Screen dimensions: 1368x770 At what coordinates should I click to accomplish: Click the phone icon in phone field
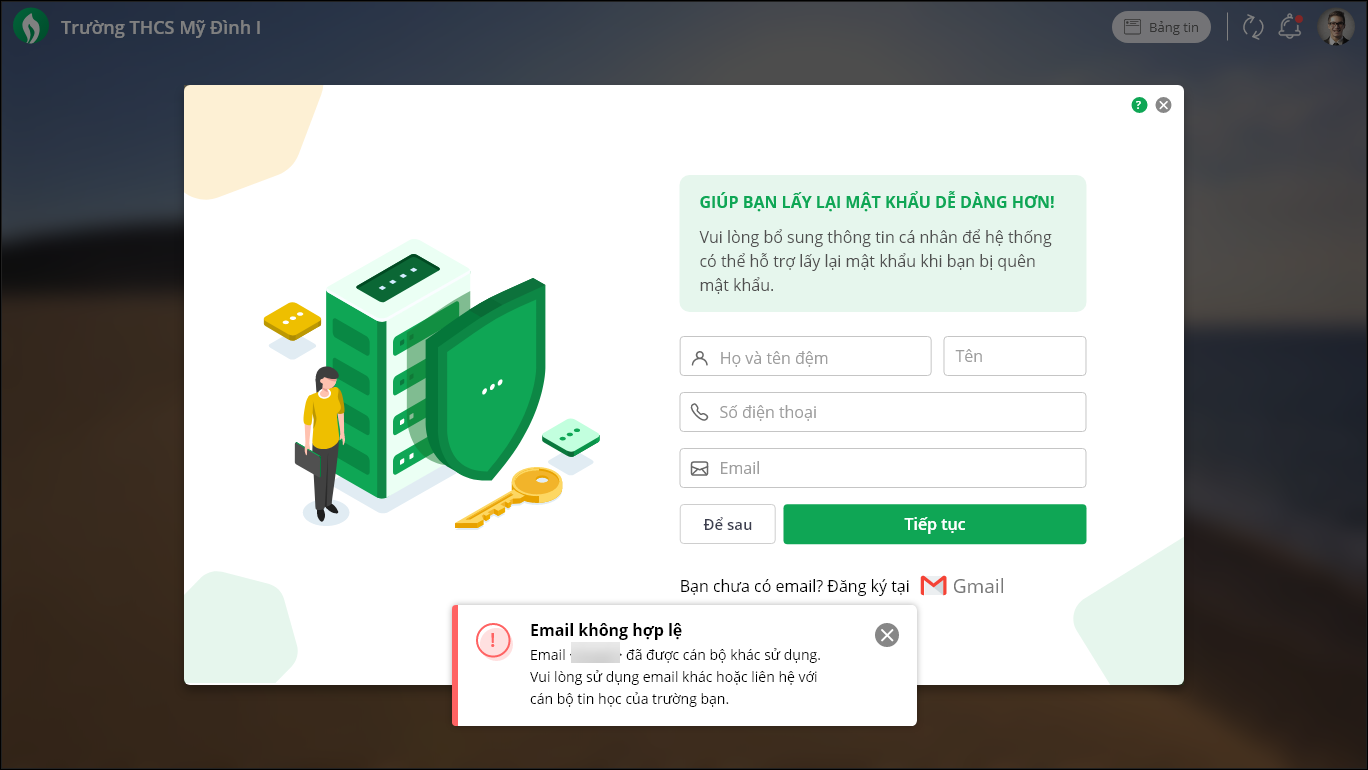[x=699, y=412]
